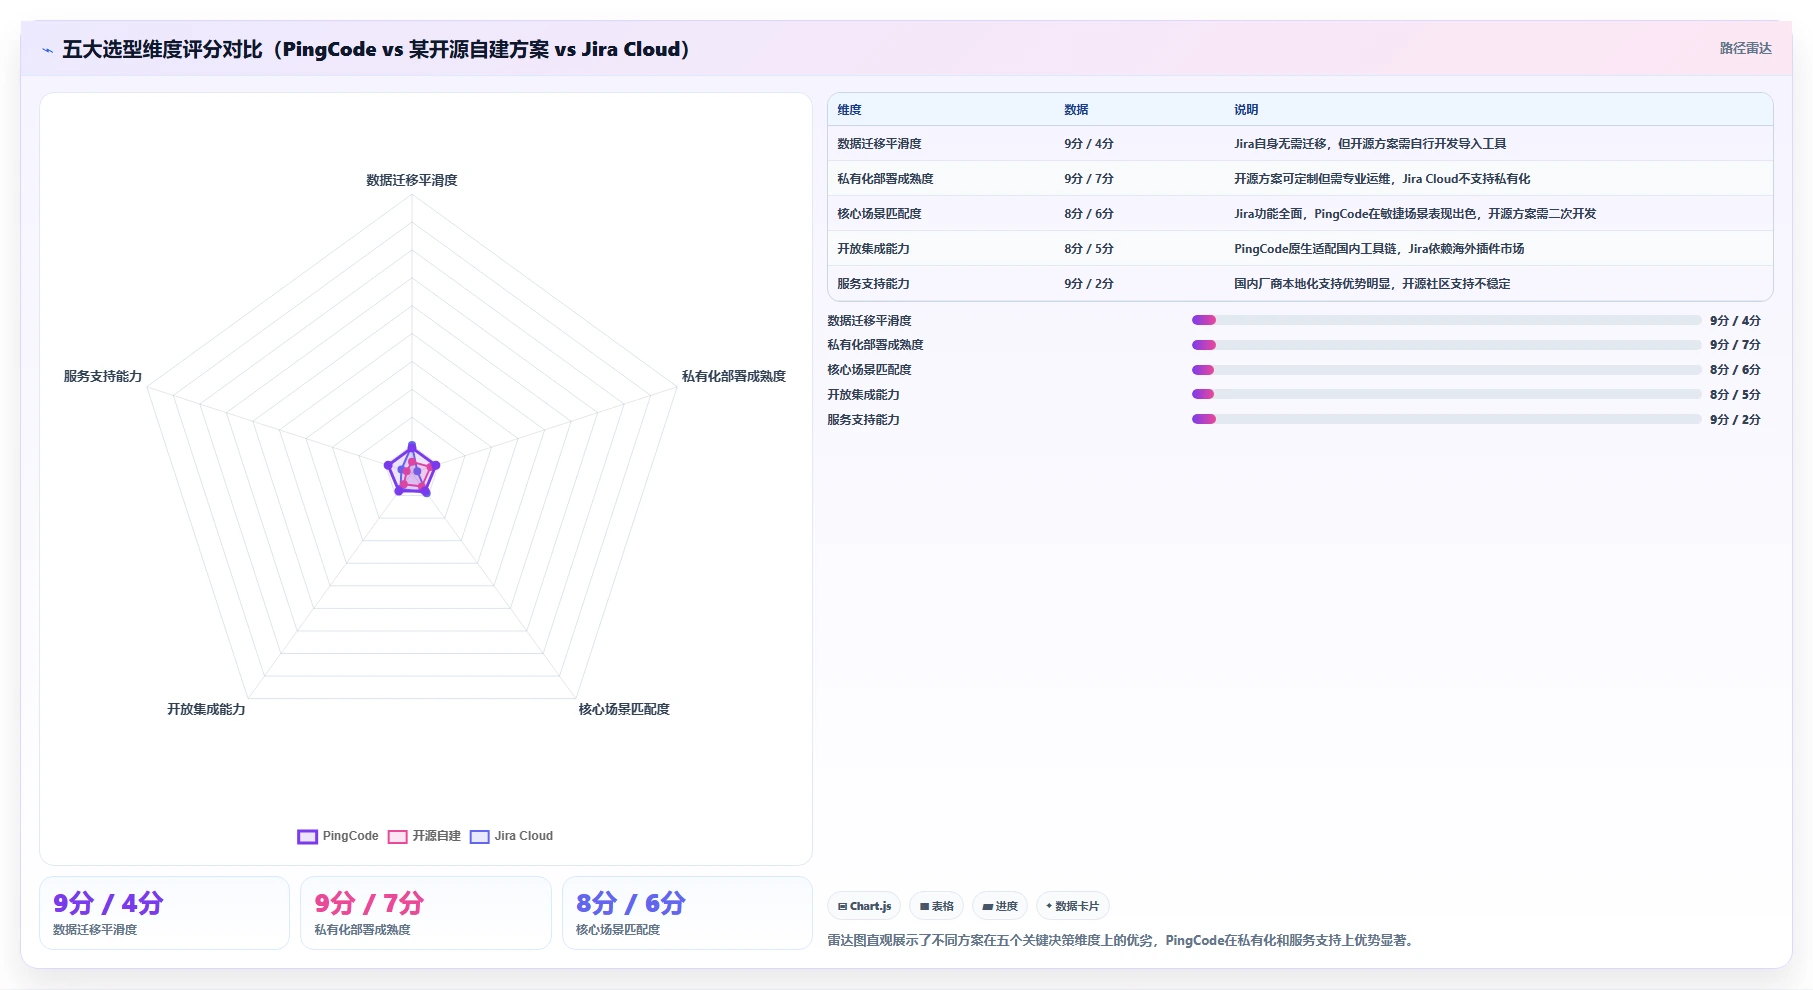The height and width of the screenshot is (990, 1813).
Task: Click the 数据卡片 tag chip
Action: pos(1072,906)
